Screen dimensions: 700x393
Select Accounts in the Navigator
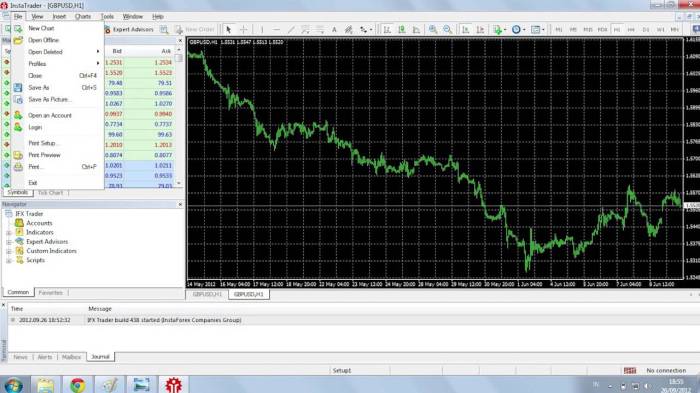[39, 223]
